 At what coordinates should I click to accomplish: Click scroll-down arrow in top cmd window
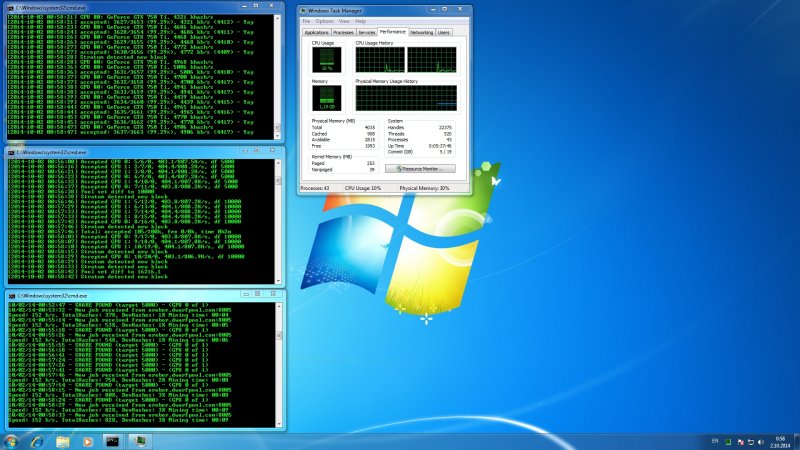278,136
